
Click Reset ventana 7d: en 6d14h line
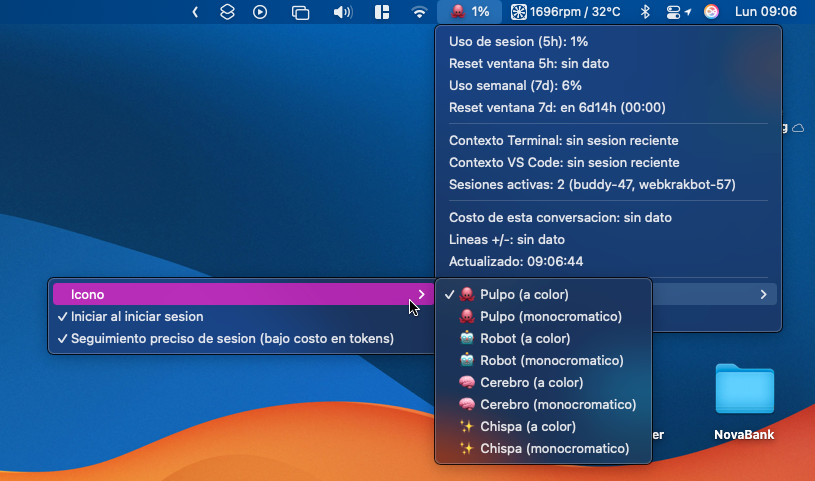pyautogui.click(x=557, y=108)
